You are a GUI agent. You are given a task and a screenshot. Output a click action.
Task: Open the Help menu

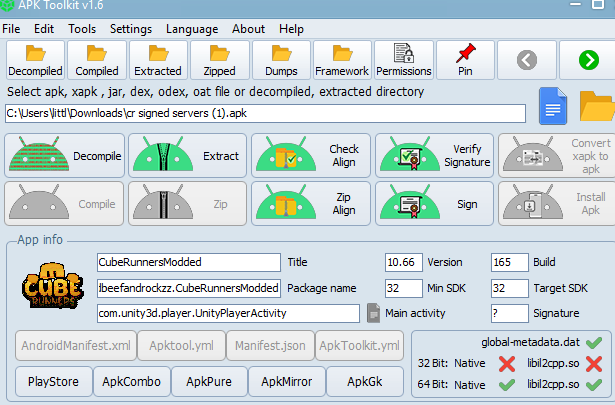point(291,29)
